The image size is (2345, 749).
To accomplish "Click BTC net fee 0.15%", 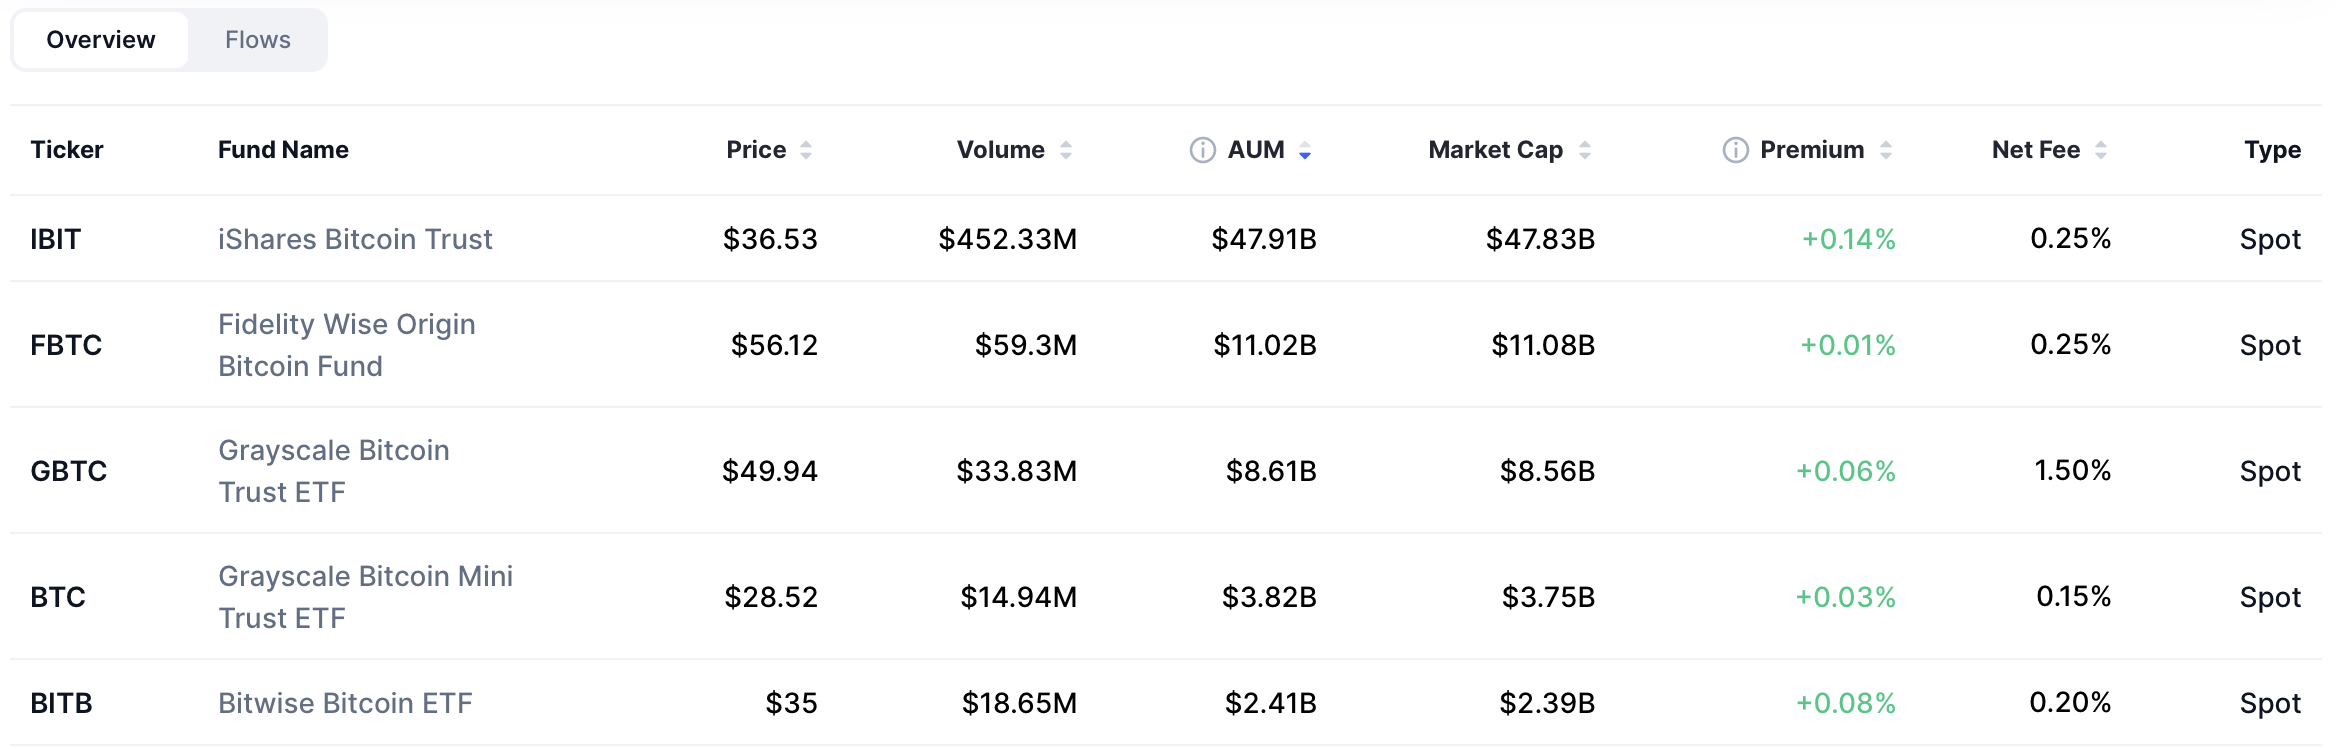I will 2074,596.
